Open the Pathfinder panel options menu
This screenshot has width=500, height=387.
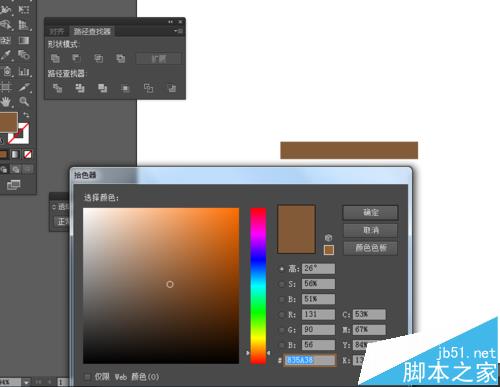click(x=179, y=31)
